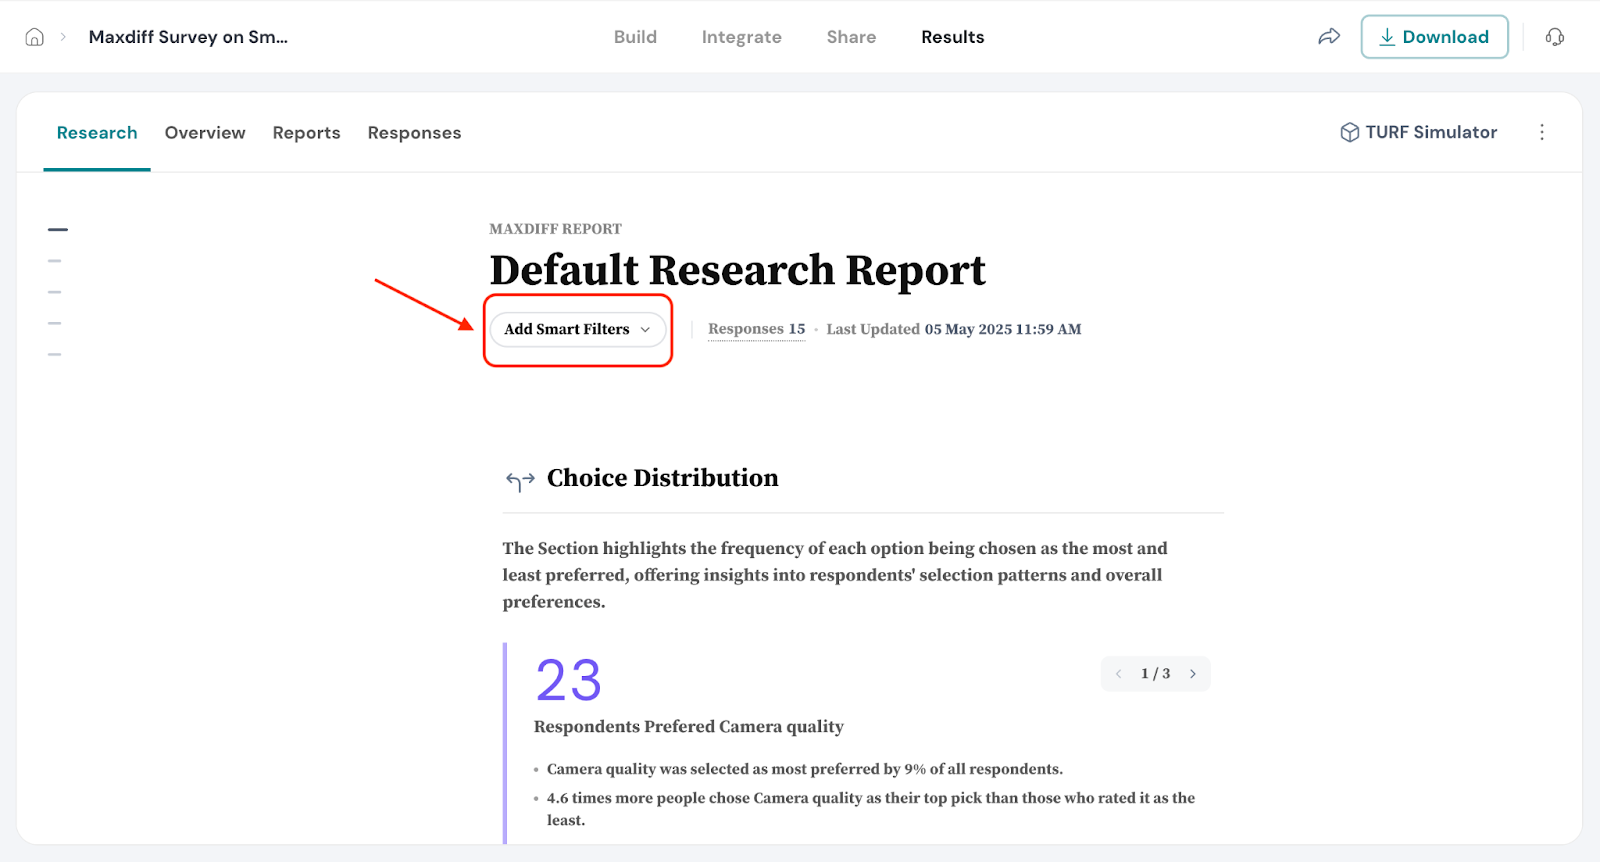The height and width of the screenshot is (862, 1600).
Task: Go to previous insight slide arrow
Action: [1119, 674]
